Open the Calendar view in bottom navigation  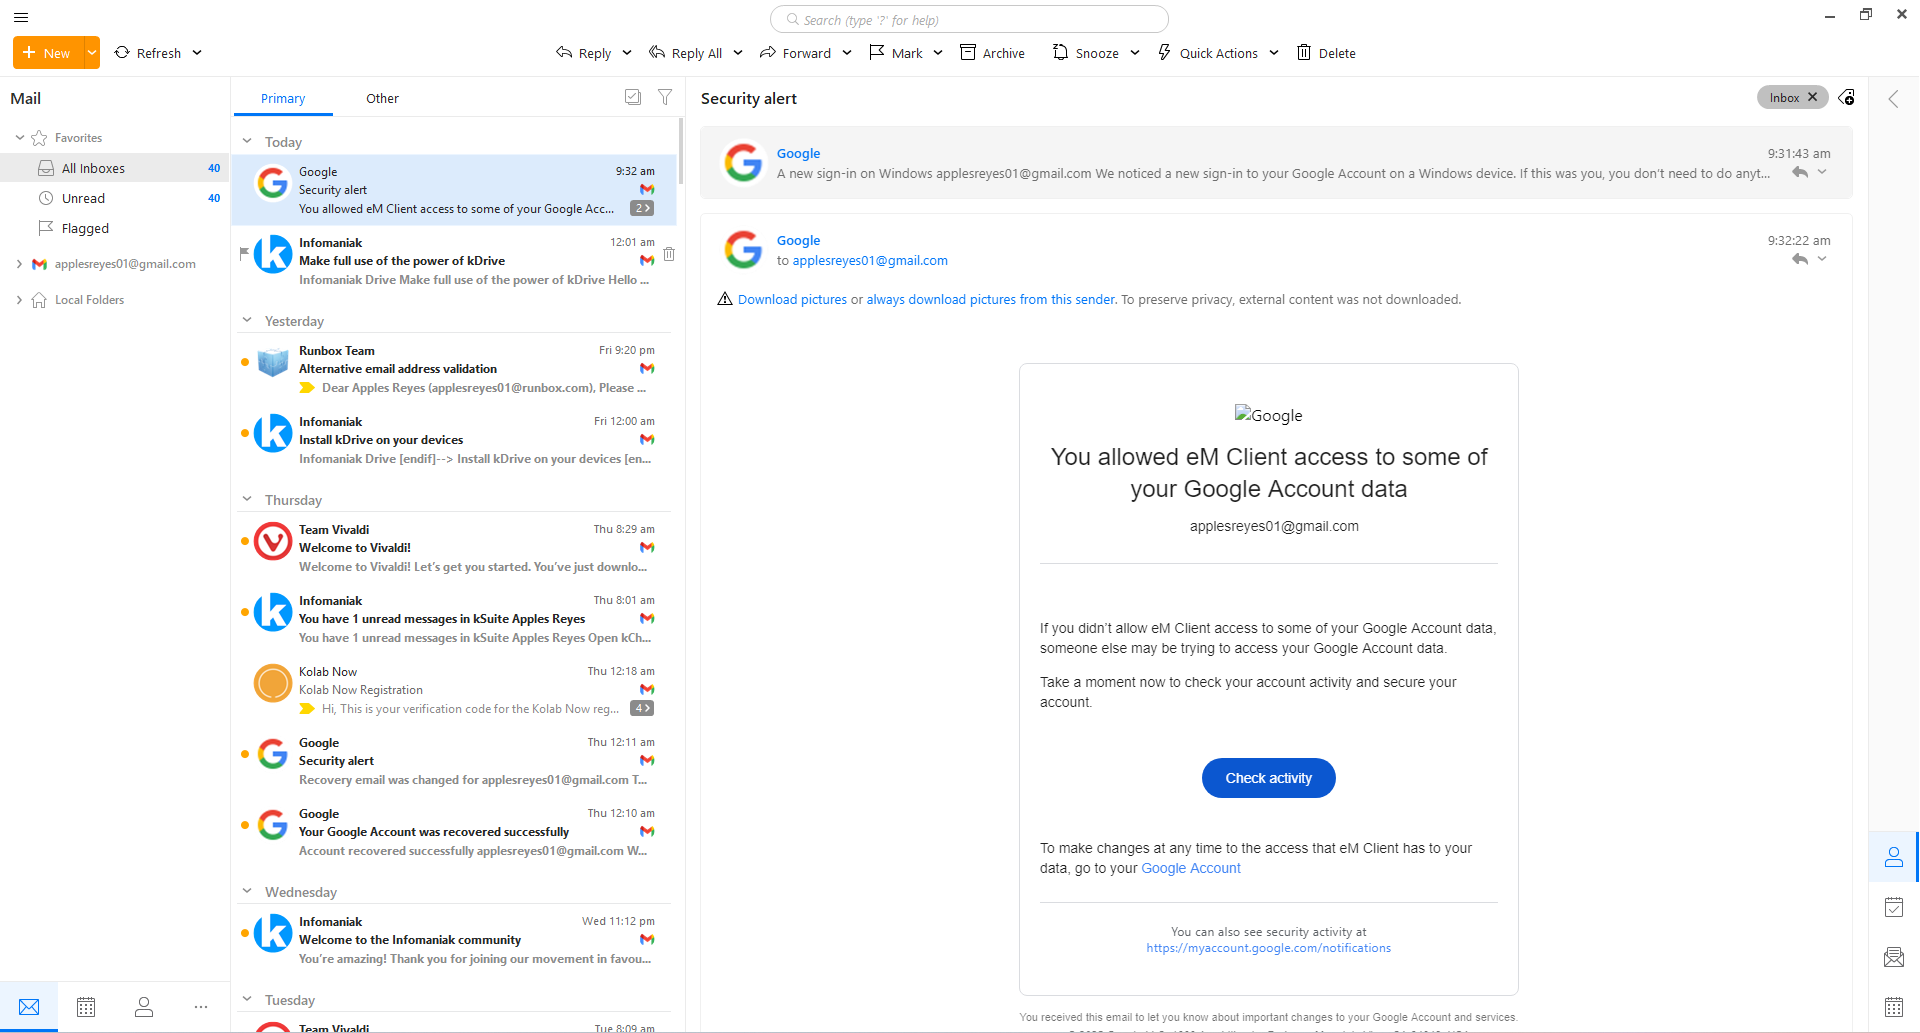[86, 1007]
